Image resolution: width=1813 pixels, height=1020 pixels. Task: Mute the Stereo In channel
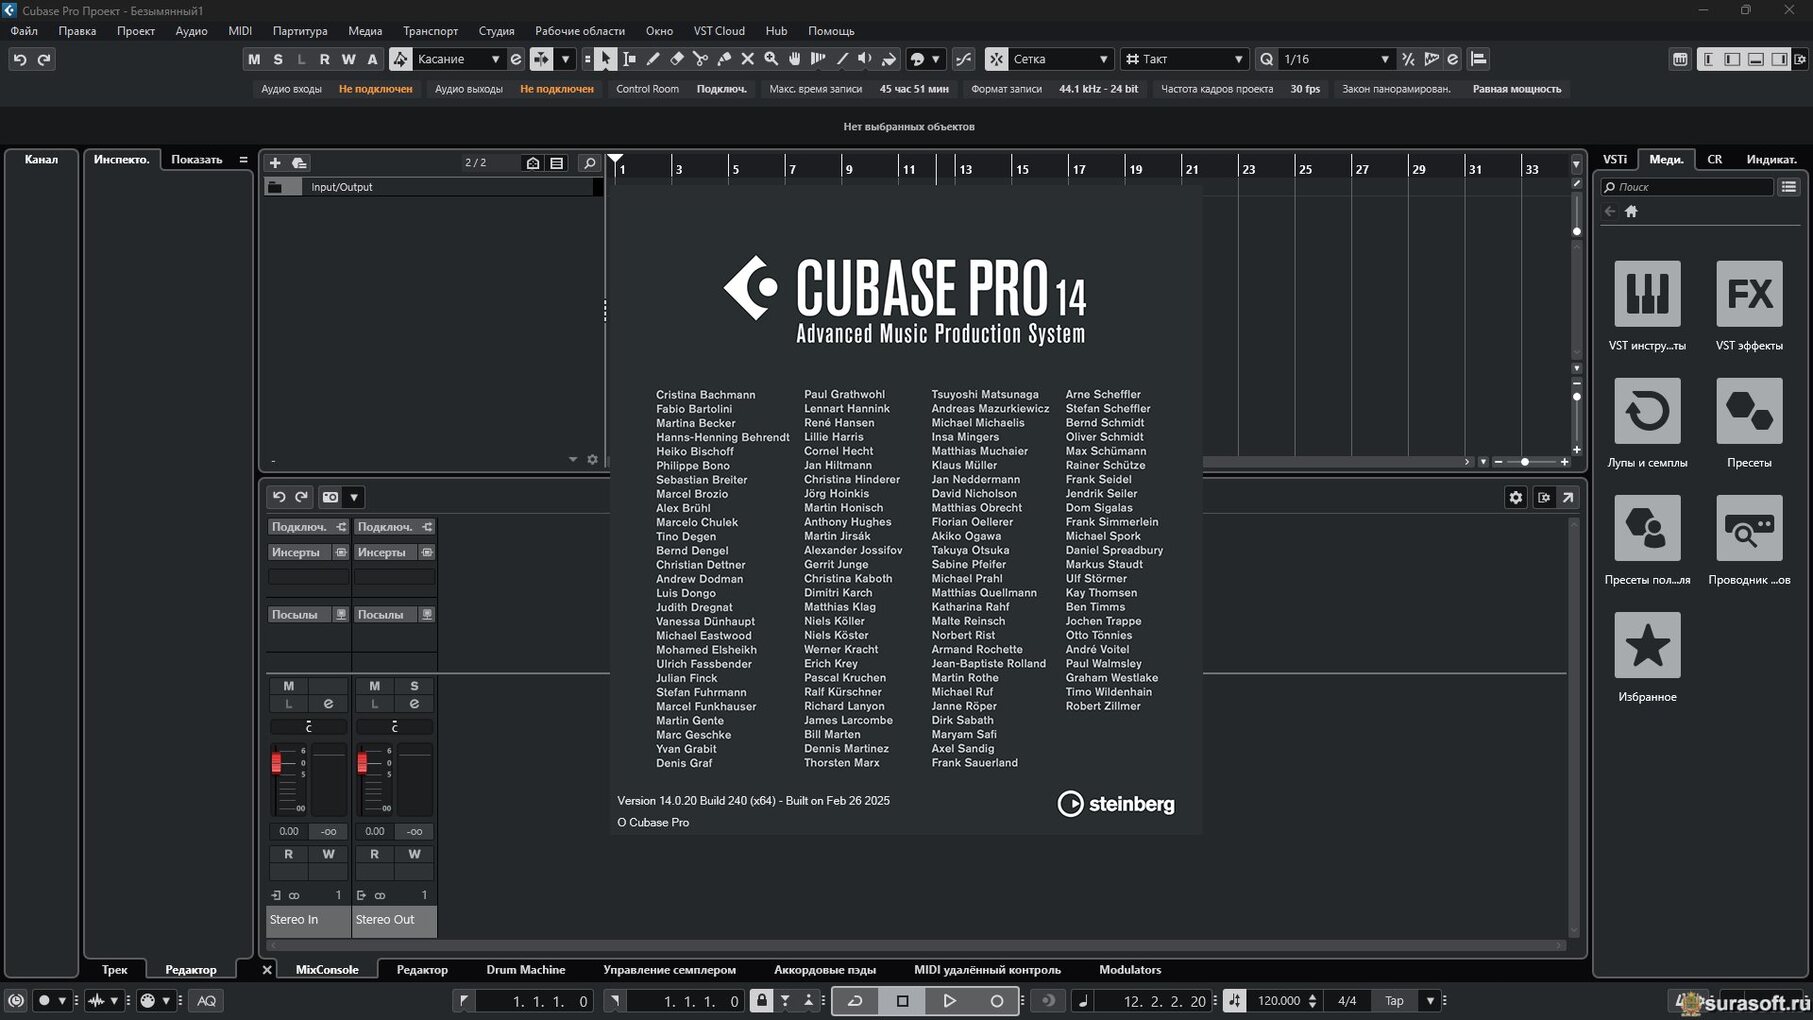pos(288,686)
